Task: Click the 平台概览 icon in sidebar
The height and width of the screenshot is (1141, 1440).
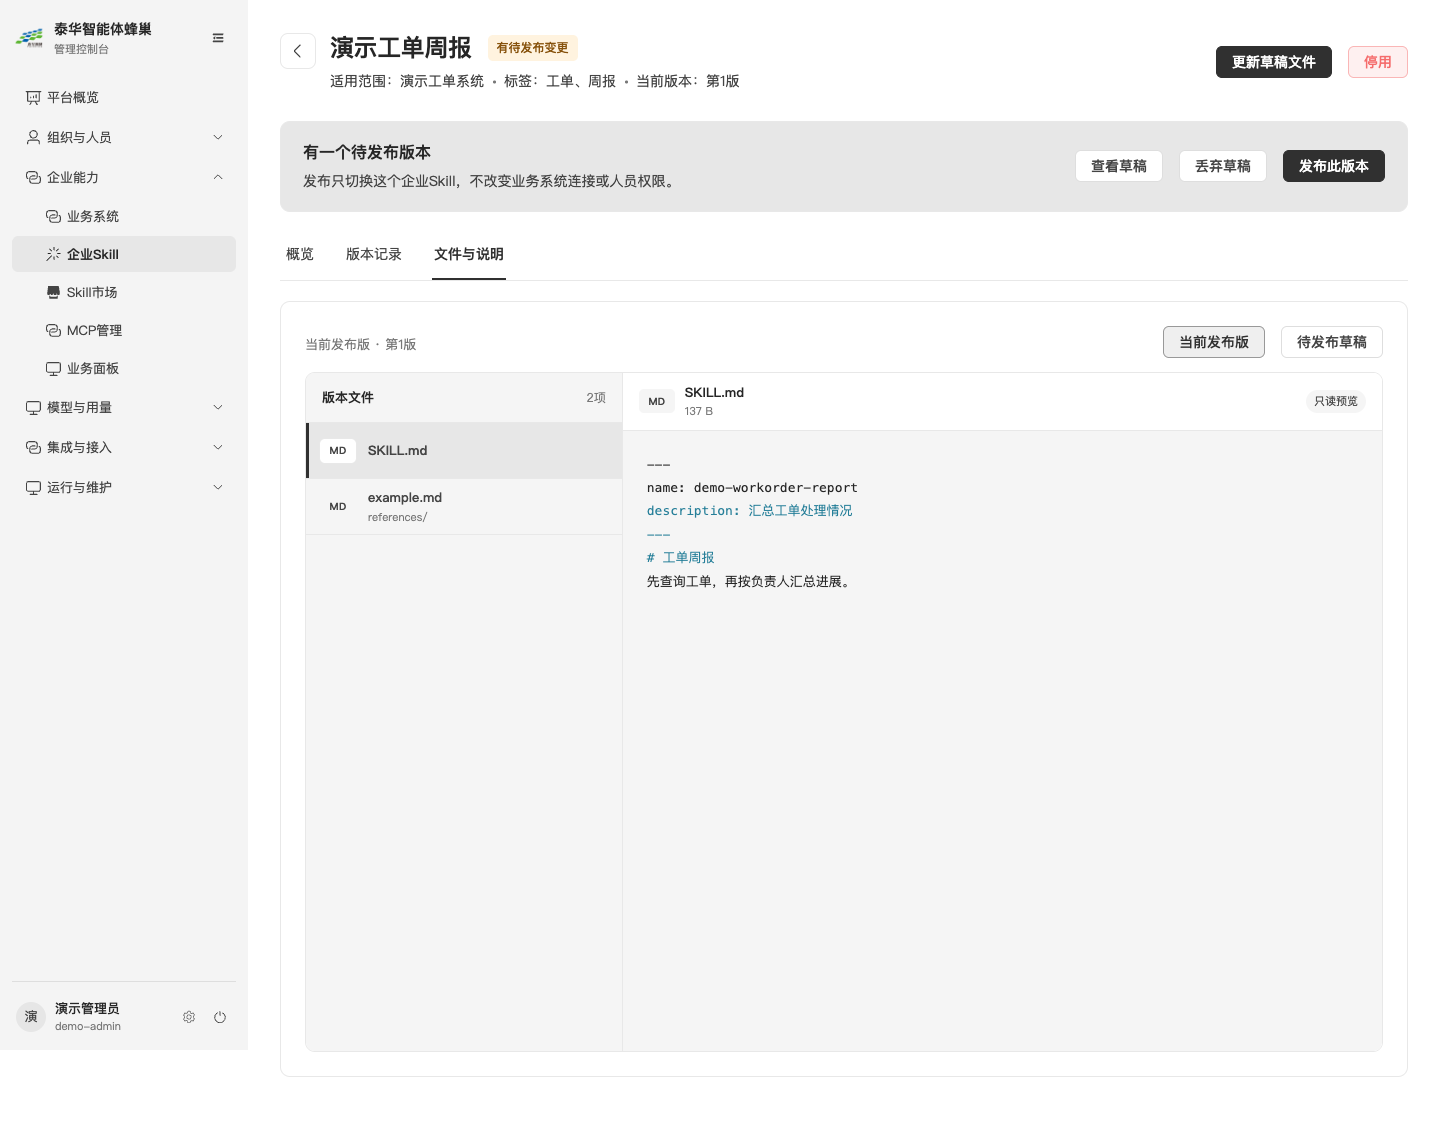Action: point(33,97)
